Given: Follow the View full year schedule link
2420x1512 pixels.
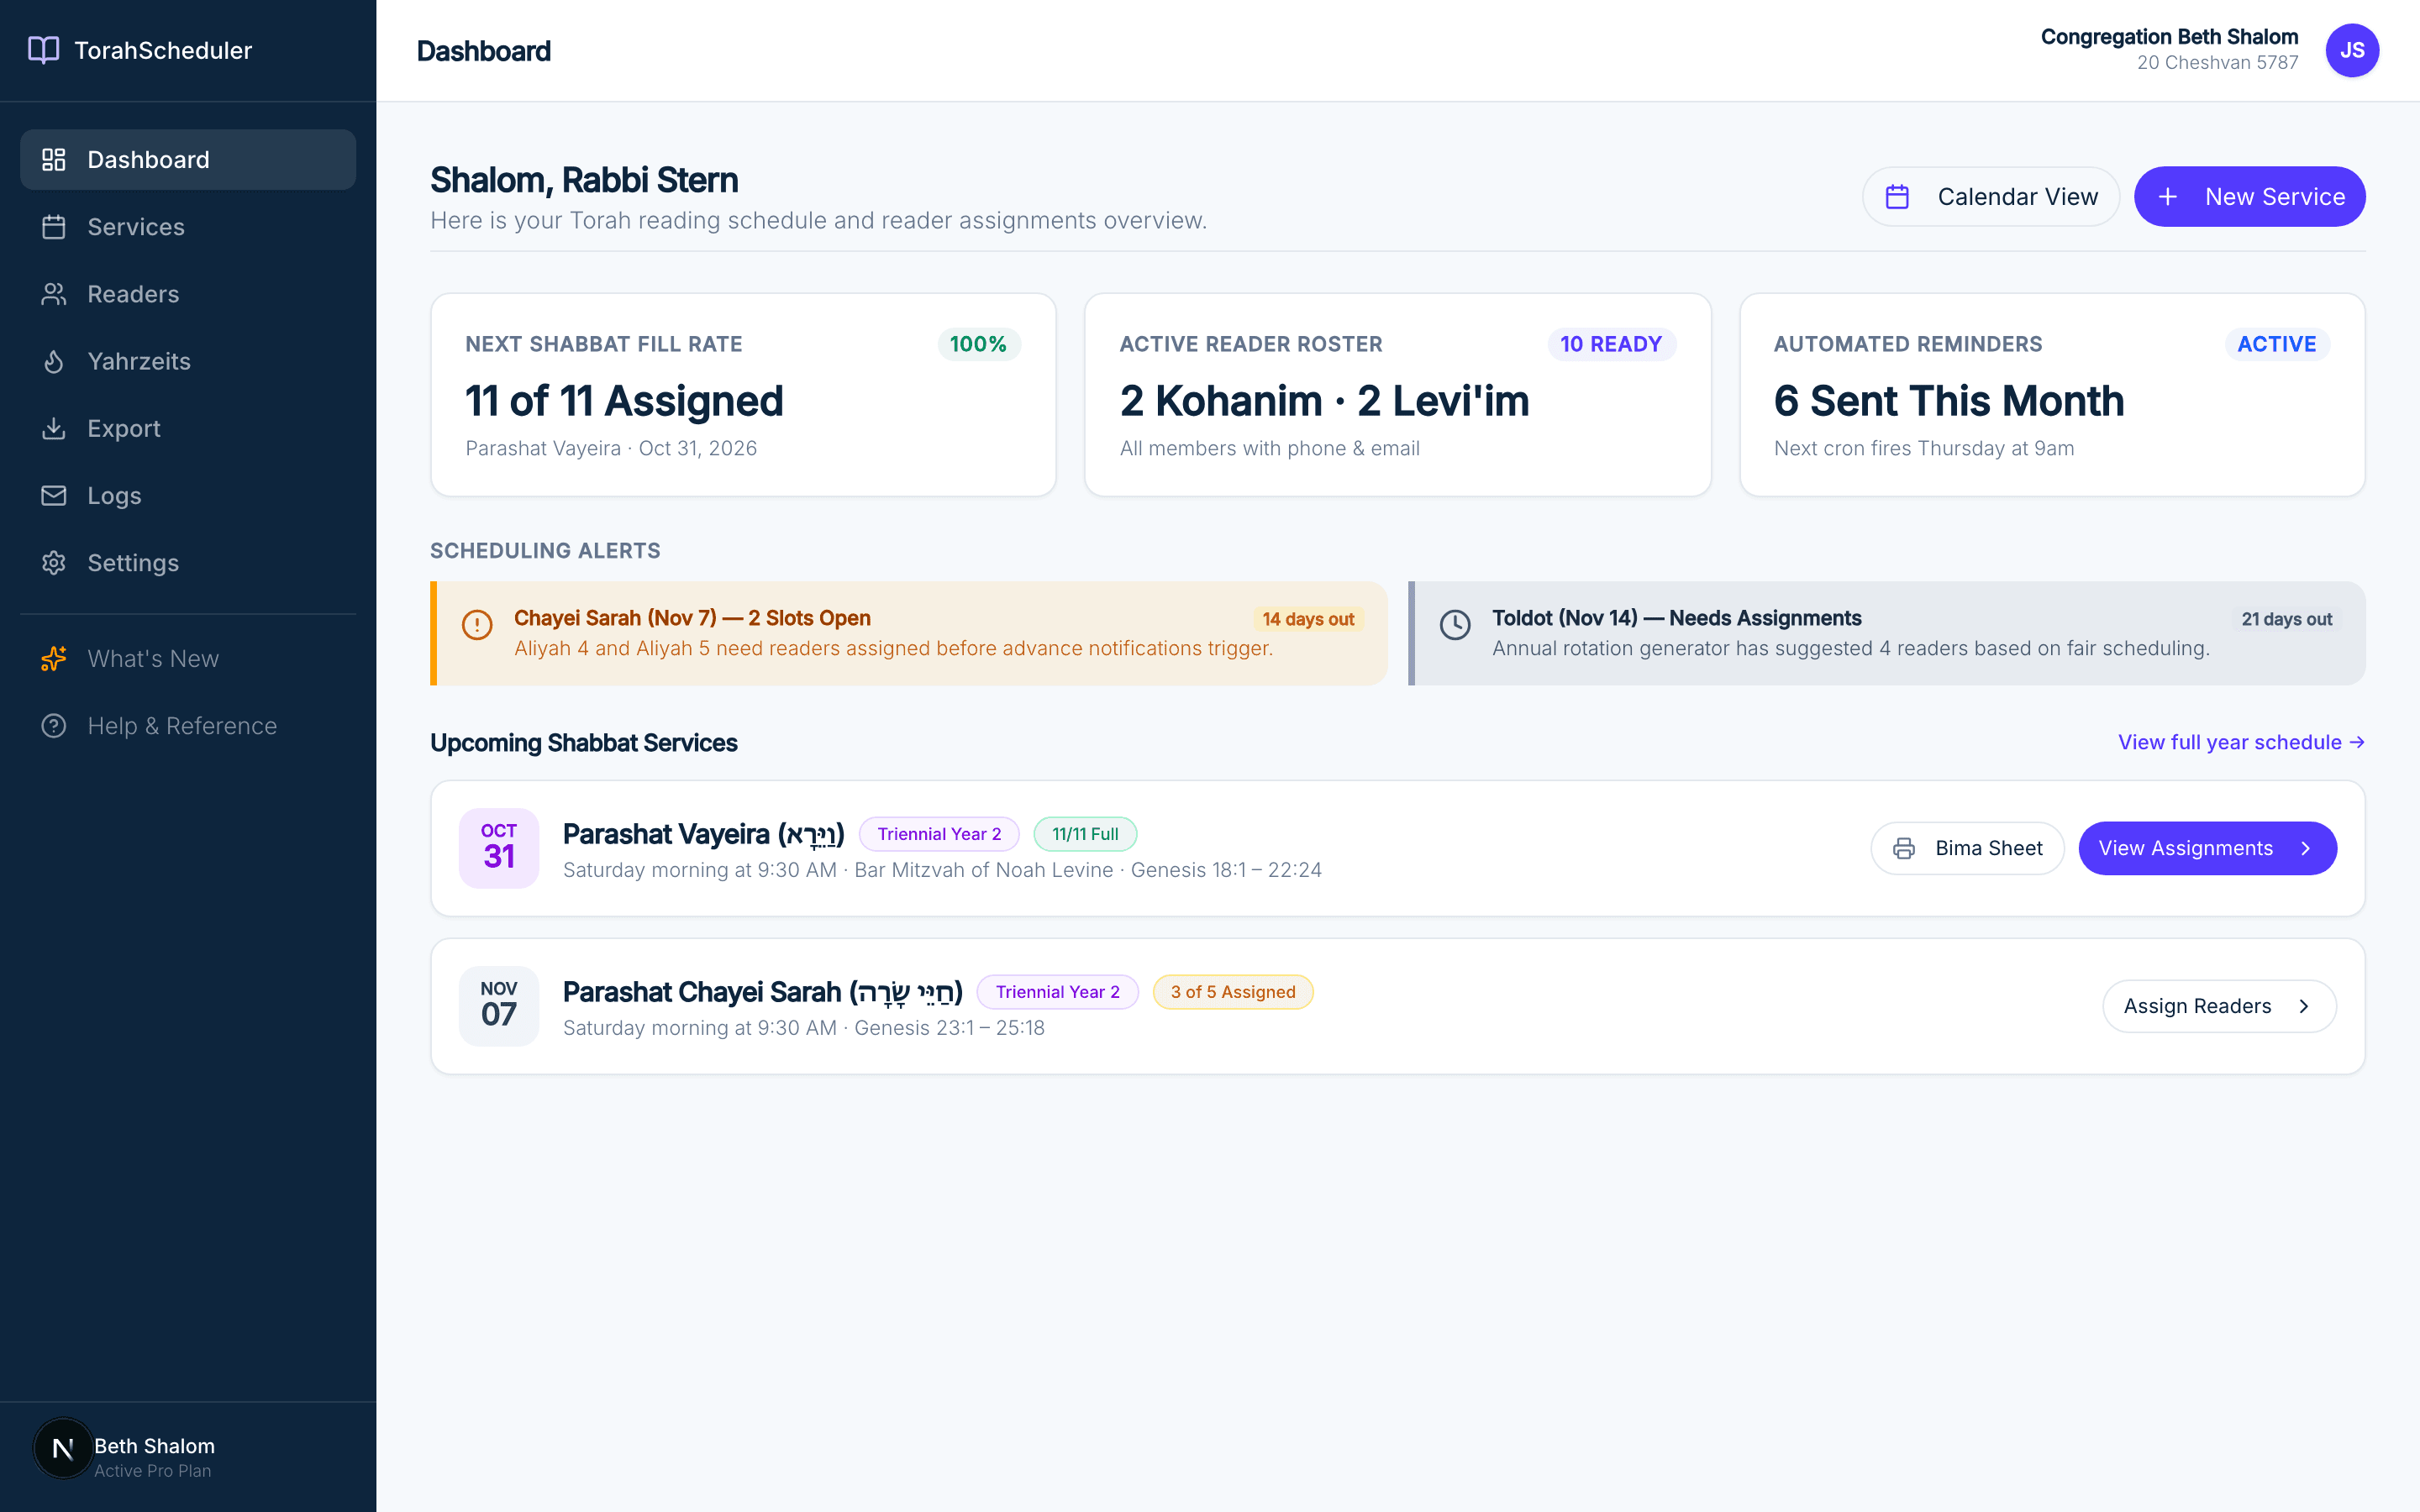Looking at the screenshot, I should tap(2241, 742).
